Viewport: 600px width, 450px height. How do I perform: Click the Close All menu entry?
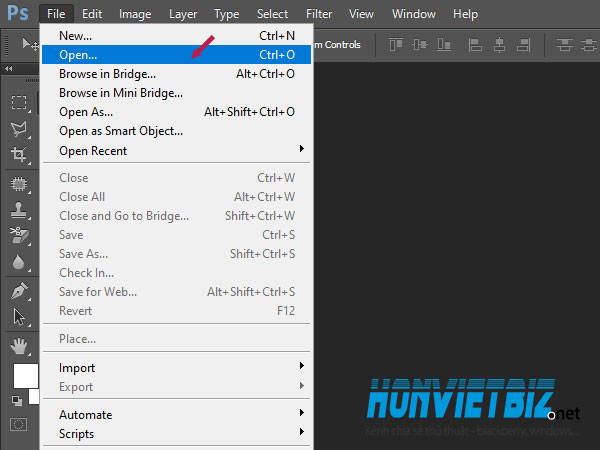[x=176, y=197]
